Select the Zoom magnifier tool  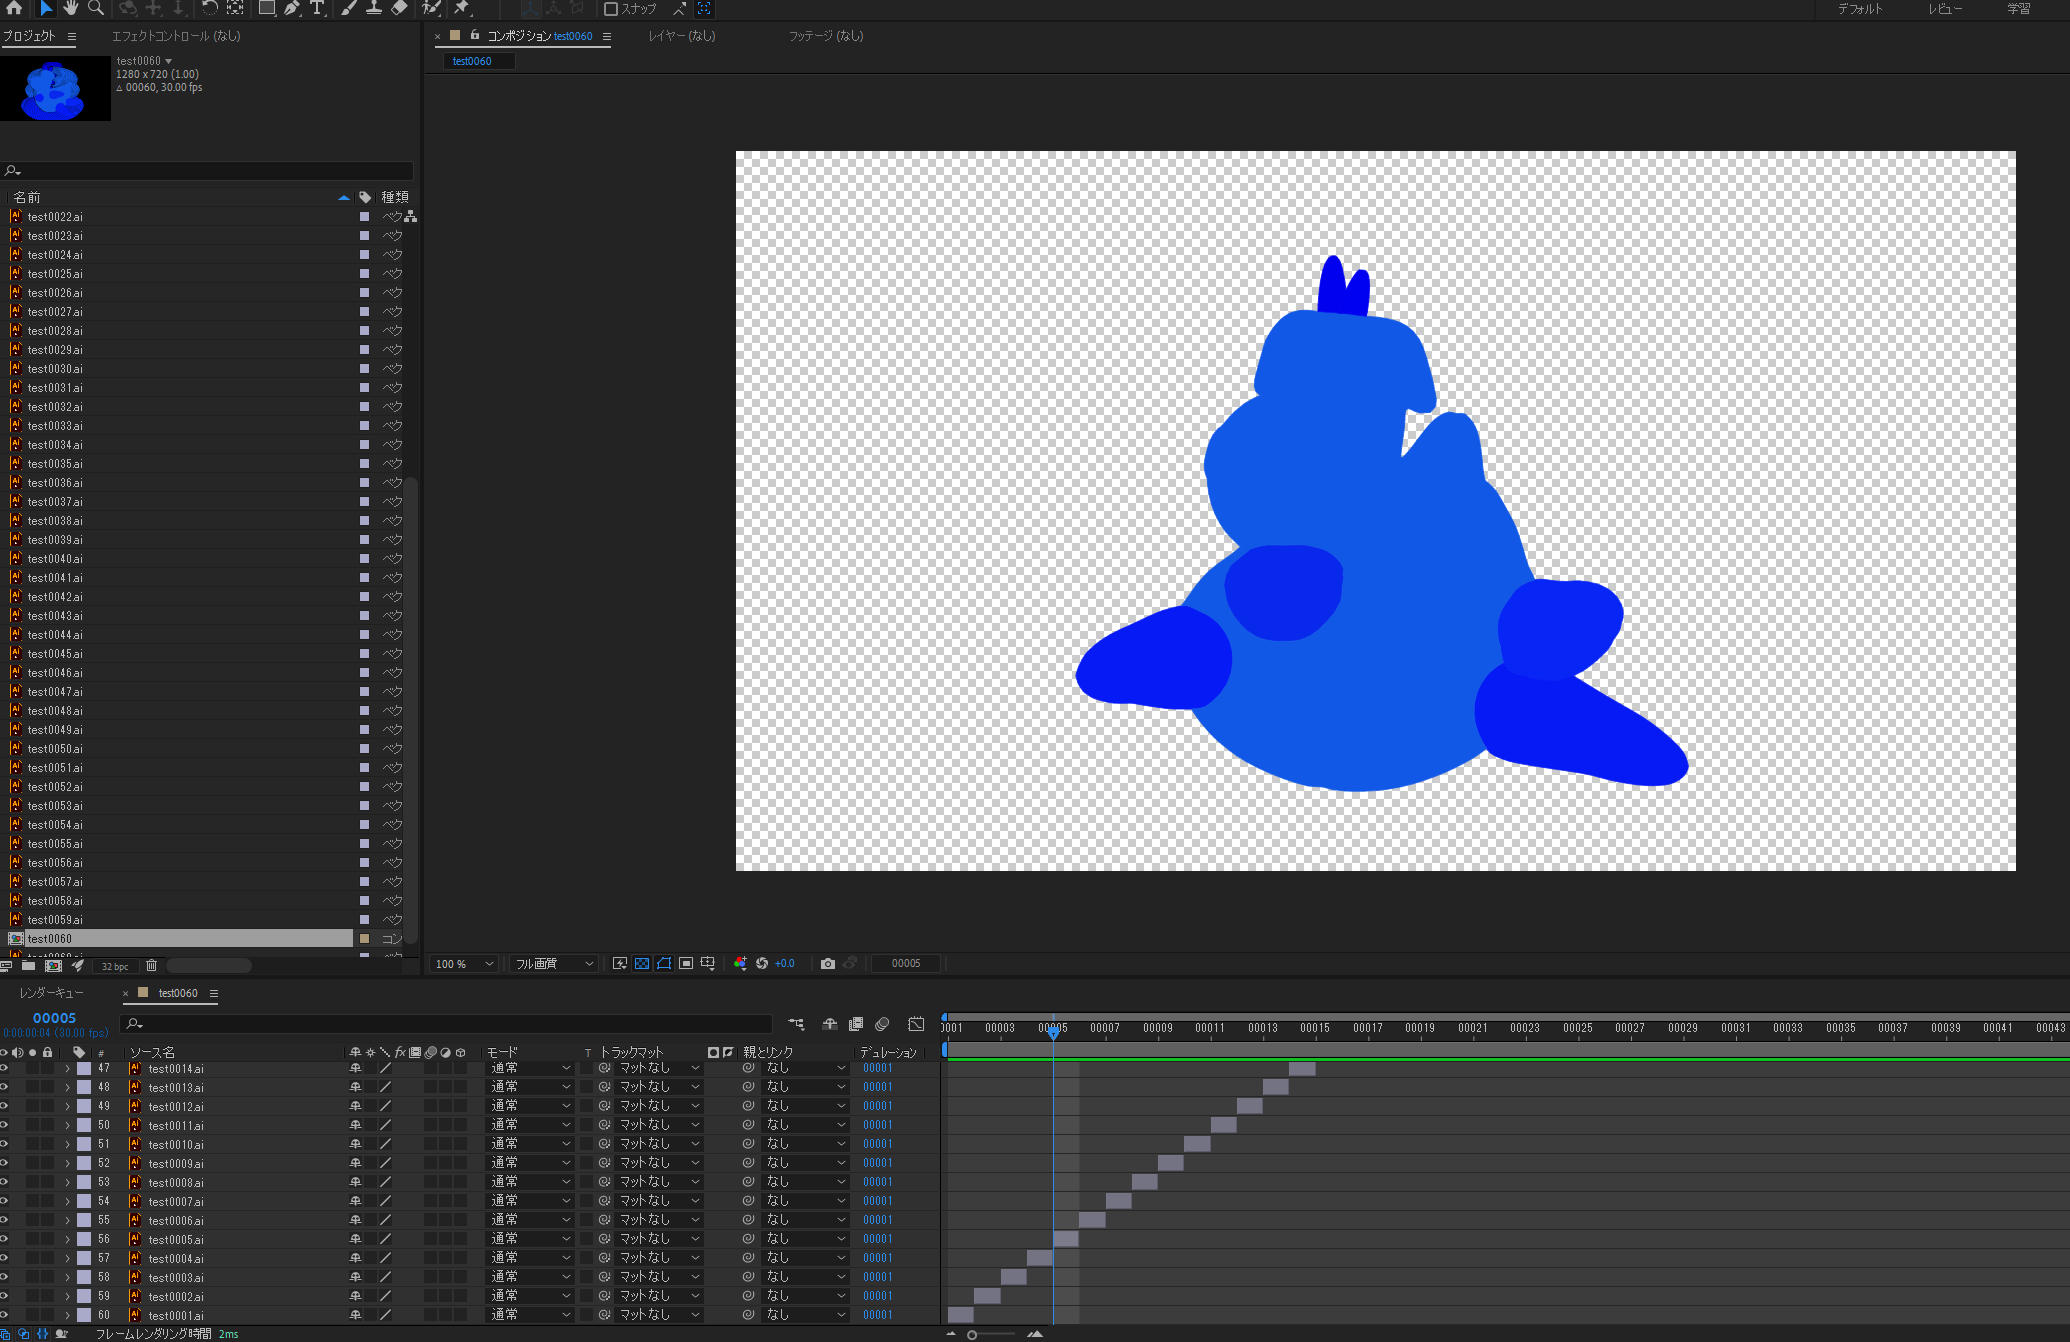[x=96, y=8]
